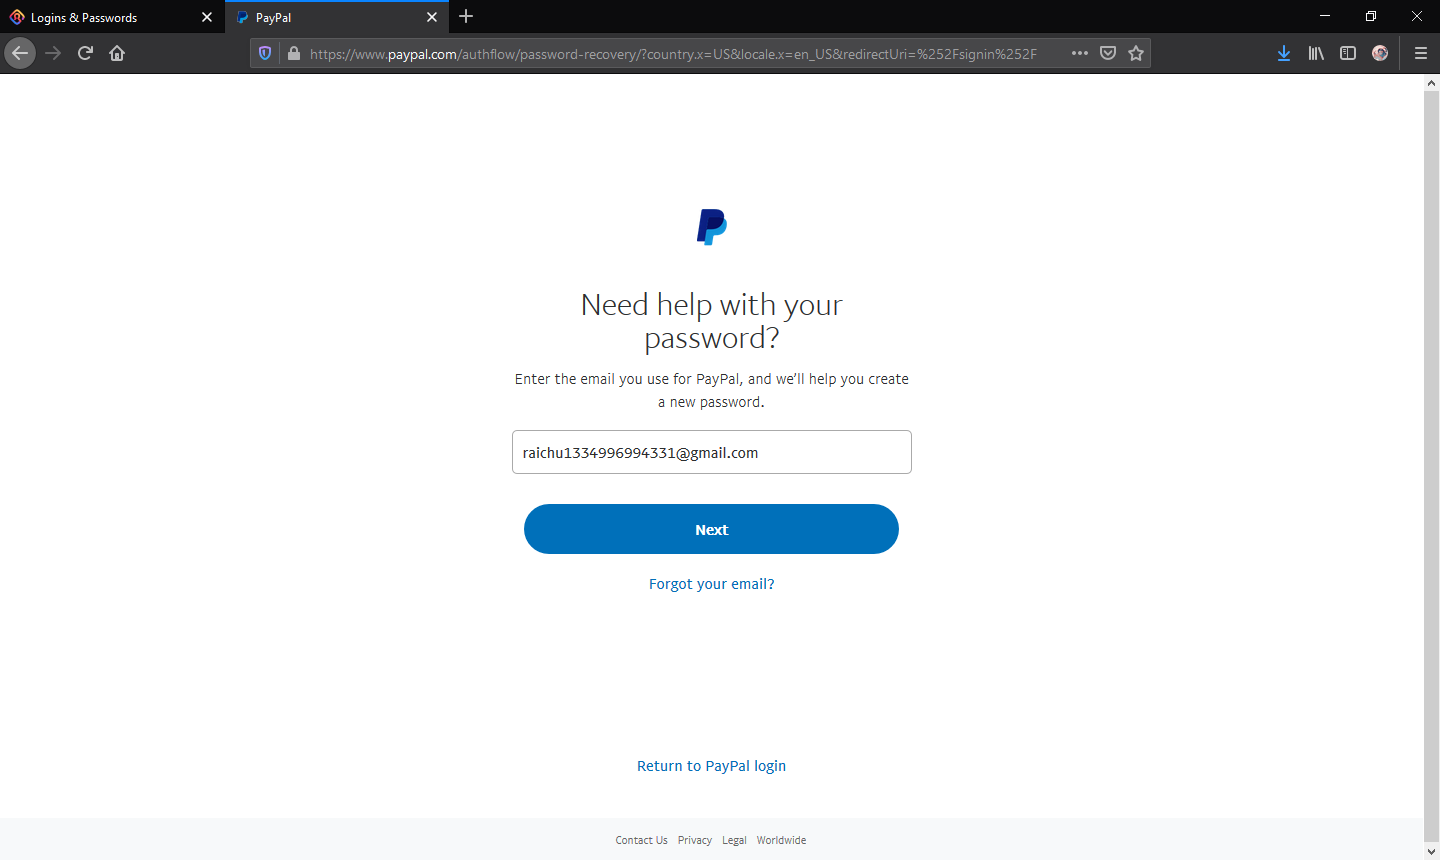Screen dimensions: 1440x860
Task: Open the Forgot your email link
Action: coord(711,584)
